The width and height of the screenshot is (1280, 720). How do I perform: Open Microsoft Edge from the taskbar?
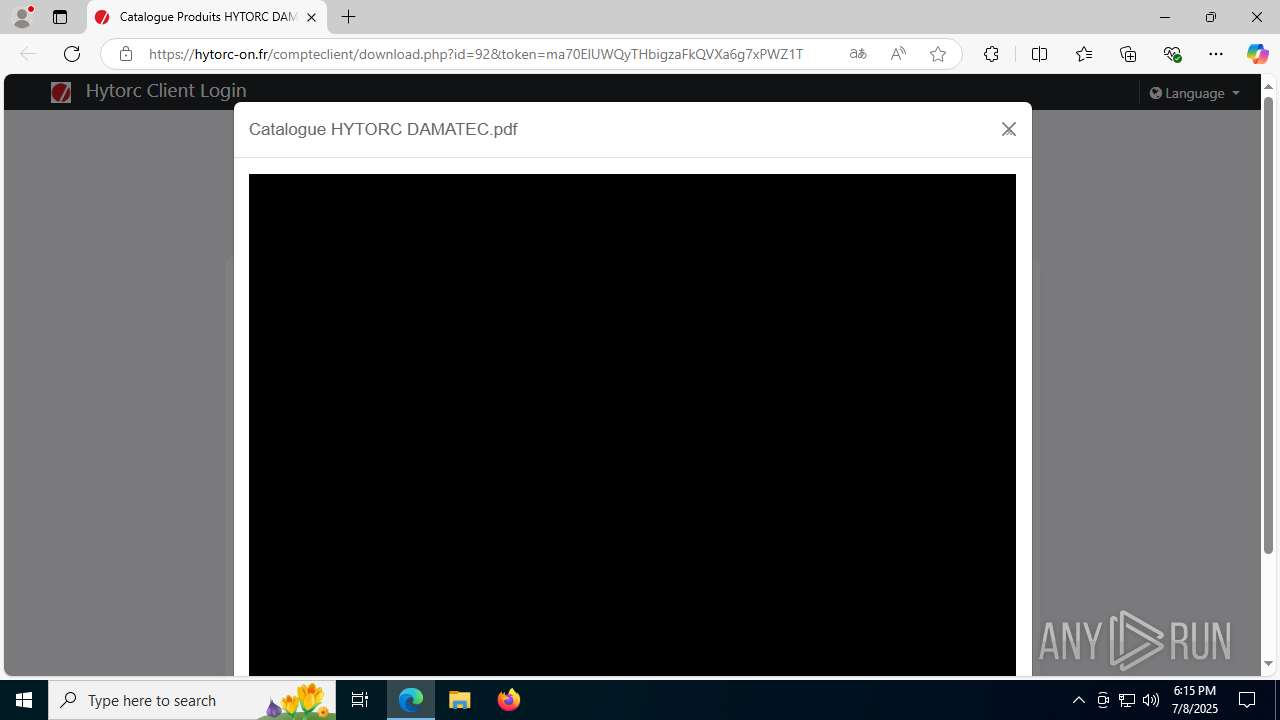[411, 700]
